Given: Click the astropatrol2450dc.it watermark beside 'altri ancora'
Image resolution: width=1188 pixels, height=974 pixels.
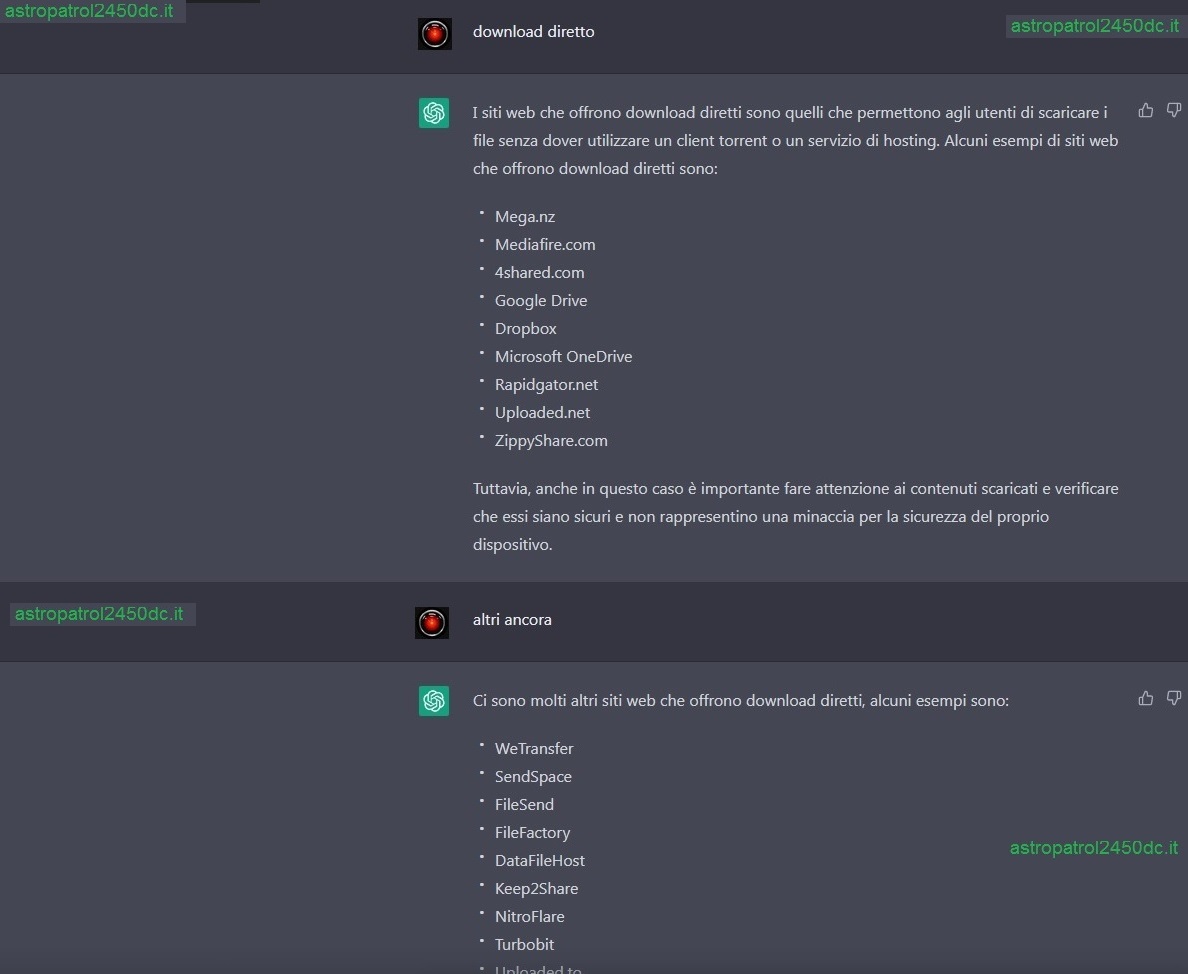Looking at the screenshot, I should [99, 614].
